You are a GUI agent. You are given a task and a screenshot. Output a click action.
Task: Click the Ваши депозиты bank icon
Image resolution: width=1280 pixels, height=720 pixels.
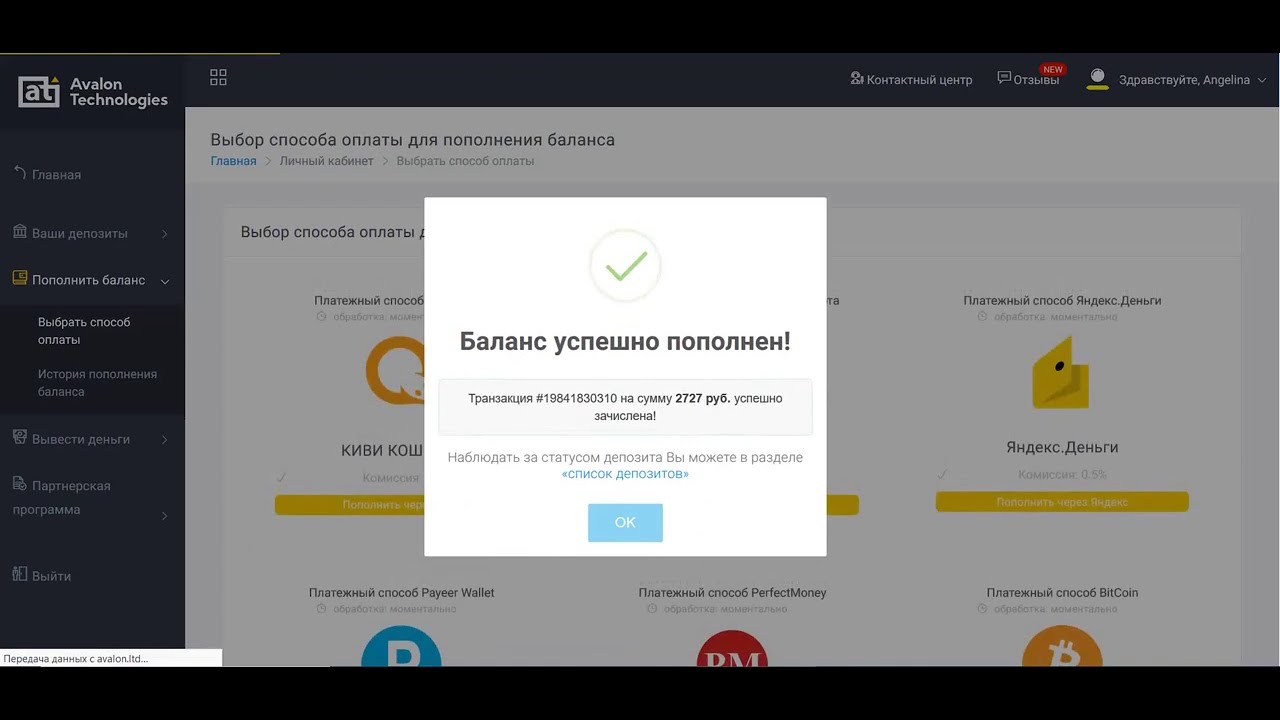pos(20,232)
